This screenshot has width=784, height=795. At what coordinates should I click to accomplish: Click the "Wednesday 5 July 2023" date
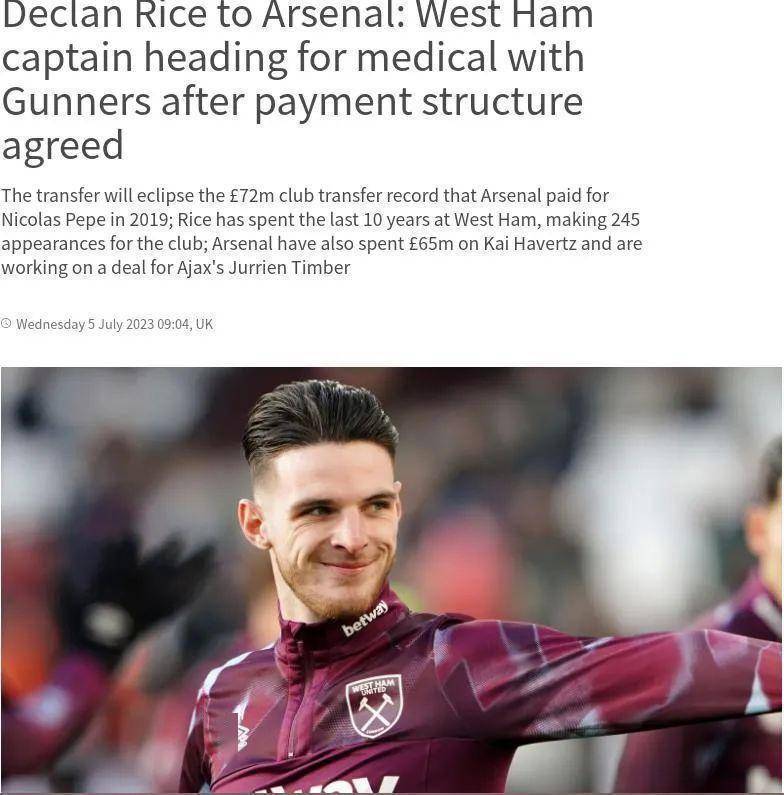(85, 324)
